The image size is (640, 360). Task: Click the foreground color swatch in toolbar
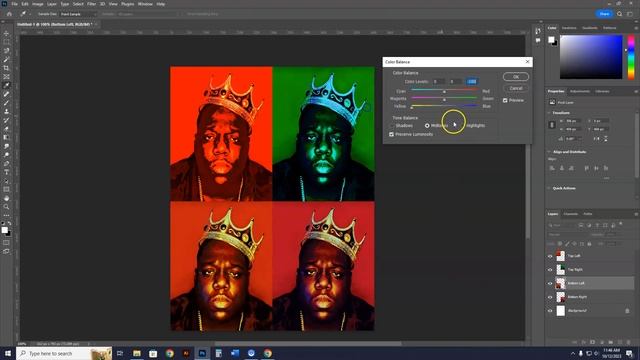[4, 230]
